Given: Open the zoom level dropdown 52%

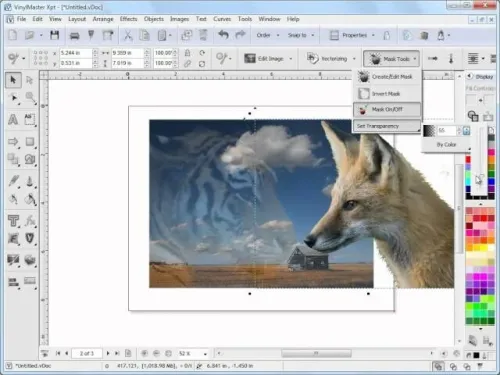Looking at the screenshot, I should click(x=205, y=354).
